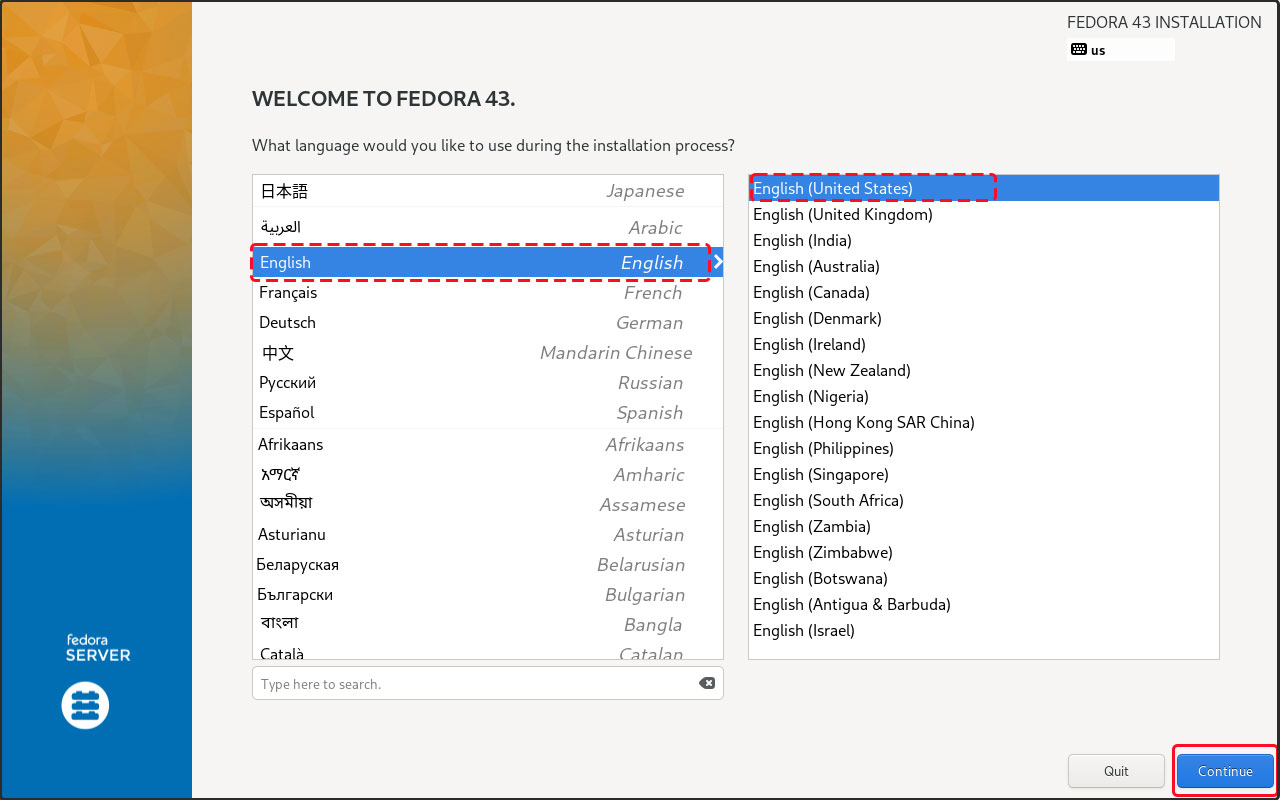Choose Русский in the language list

487,383
